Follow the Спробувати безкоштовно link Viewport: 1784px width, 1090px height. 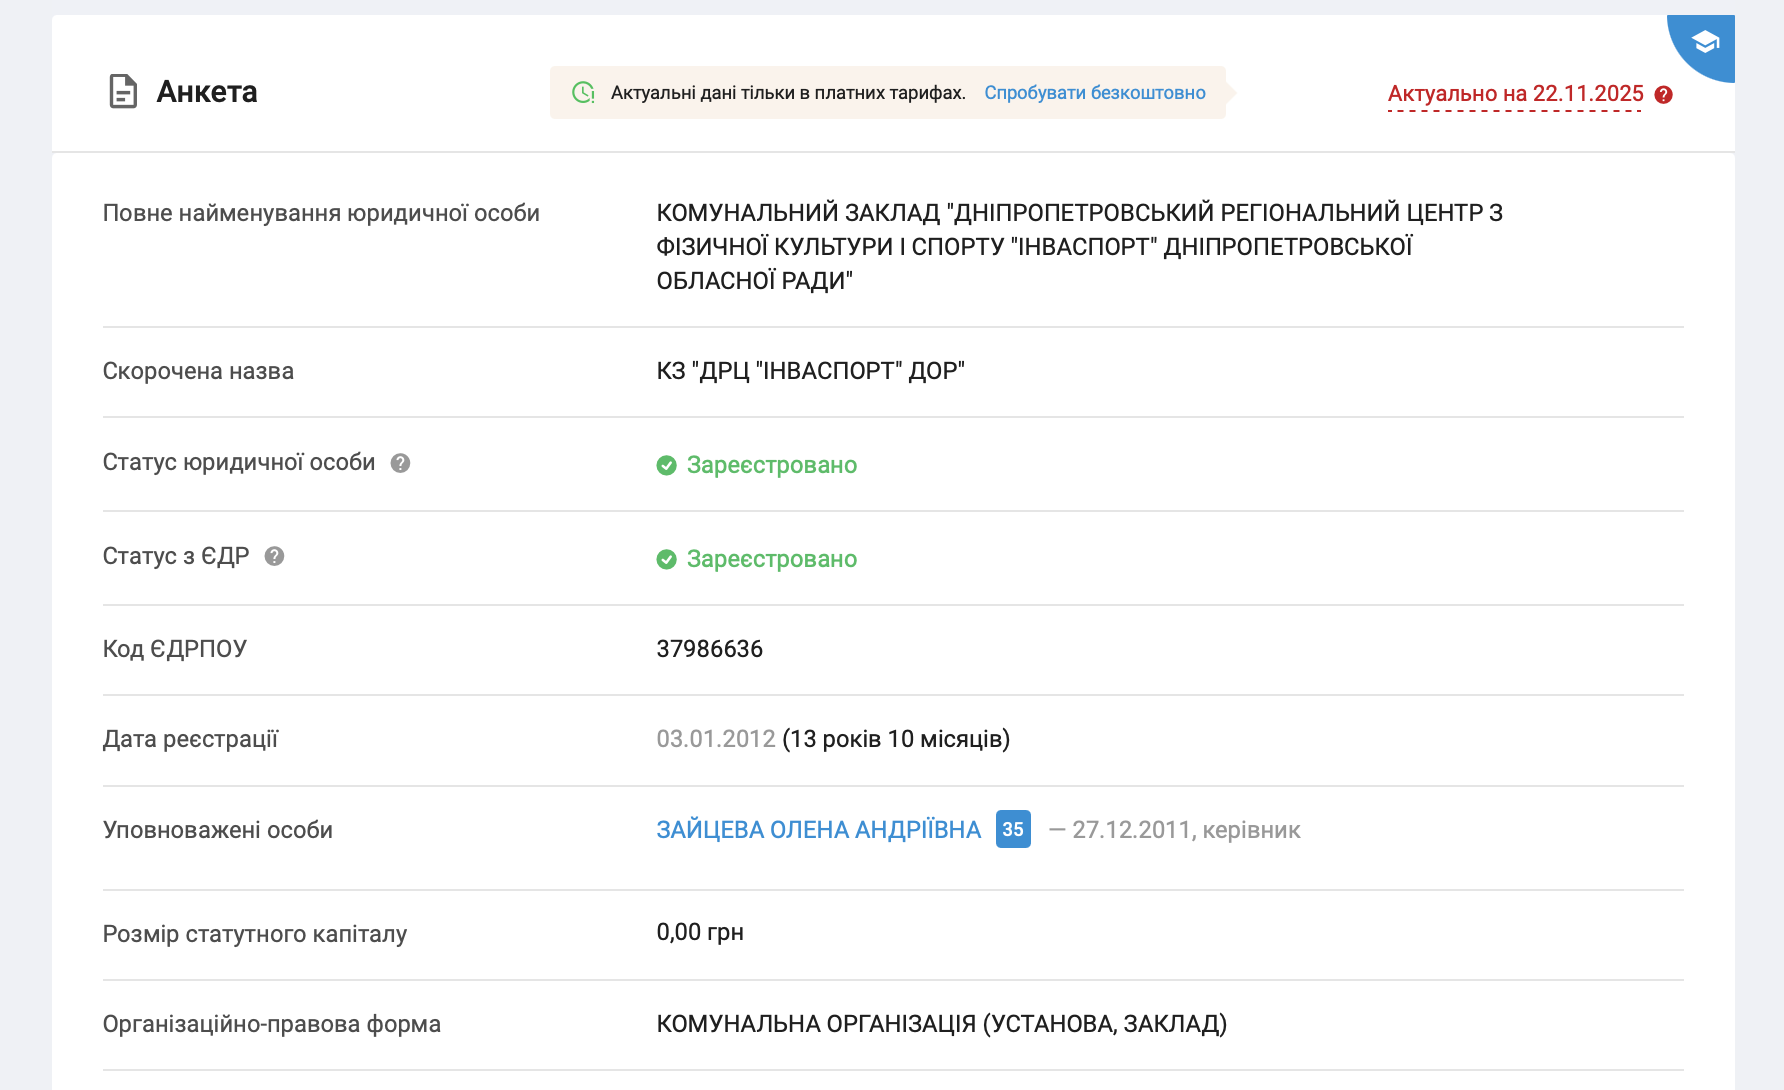(1094, 93)
